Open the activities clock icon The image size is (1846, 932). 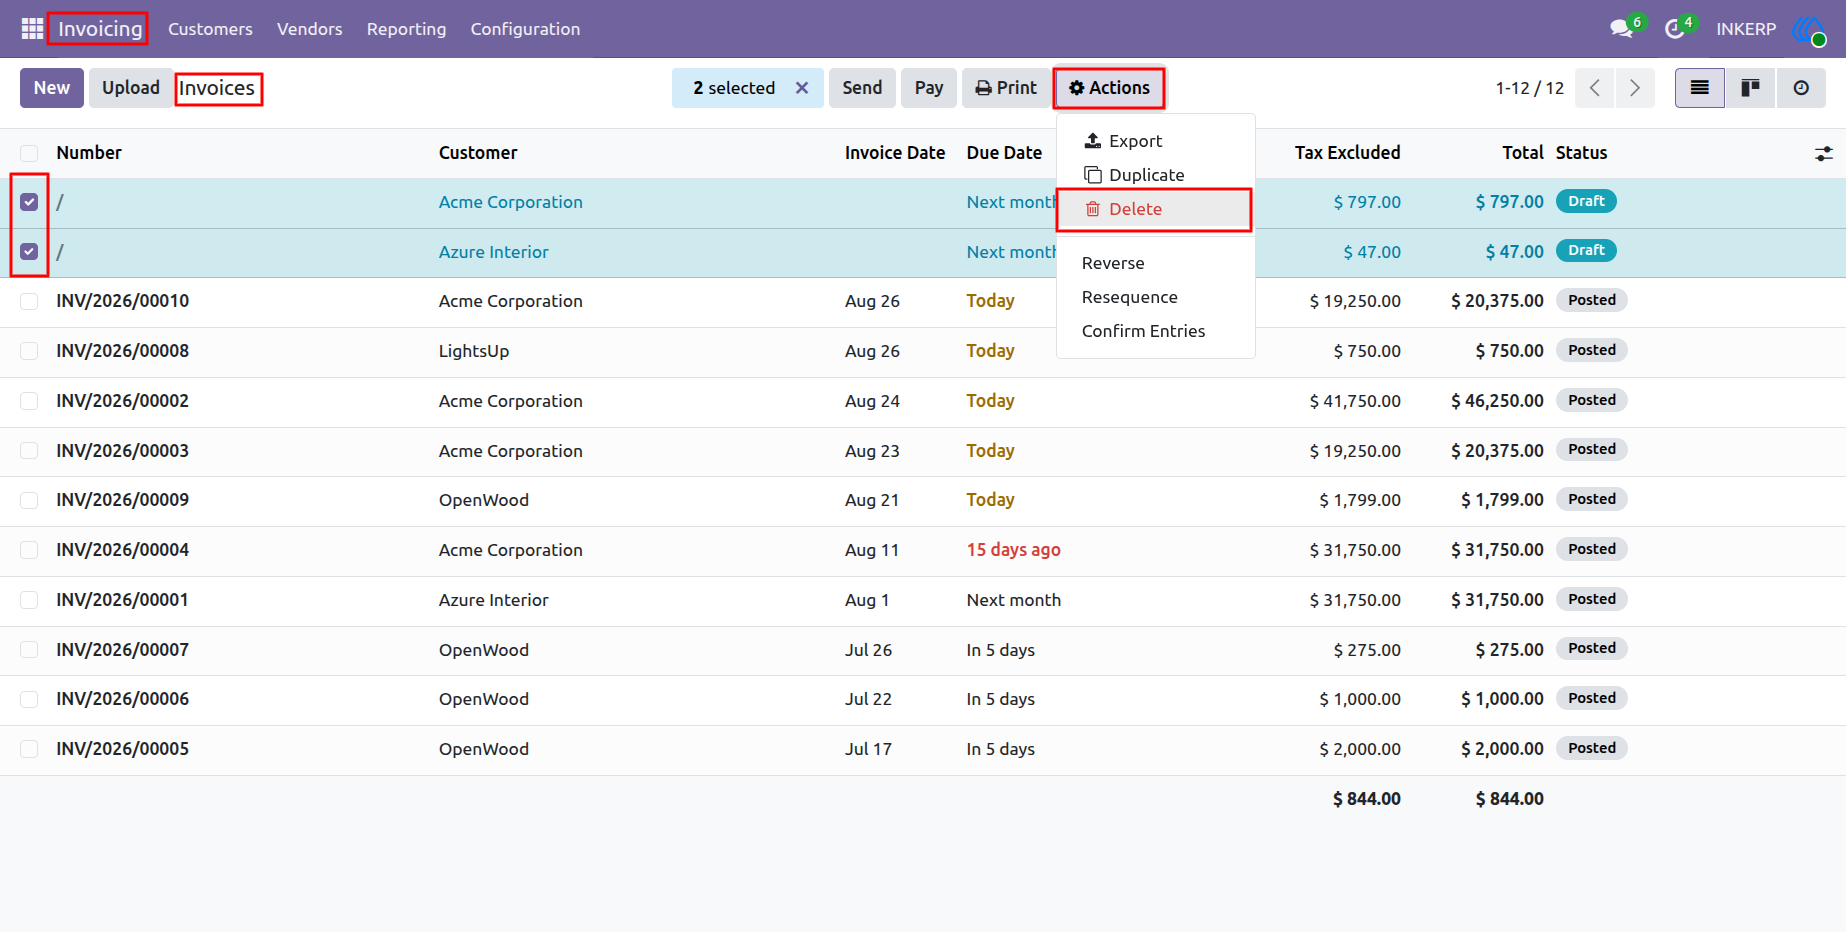tap(1674, 29)
